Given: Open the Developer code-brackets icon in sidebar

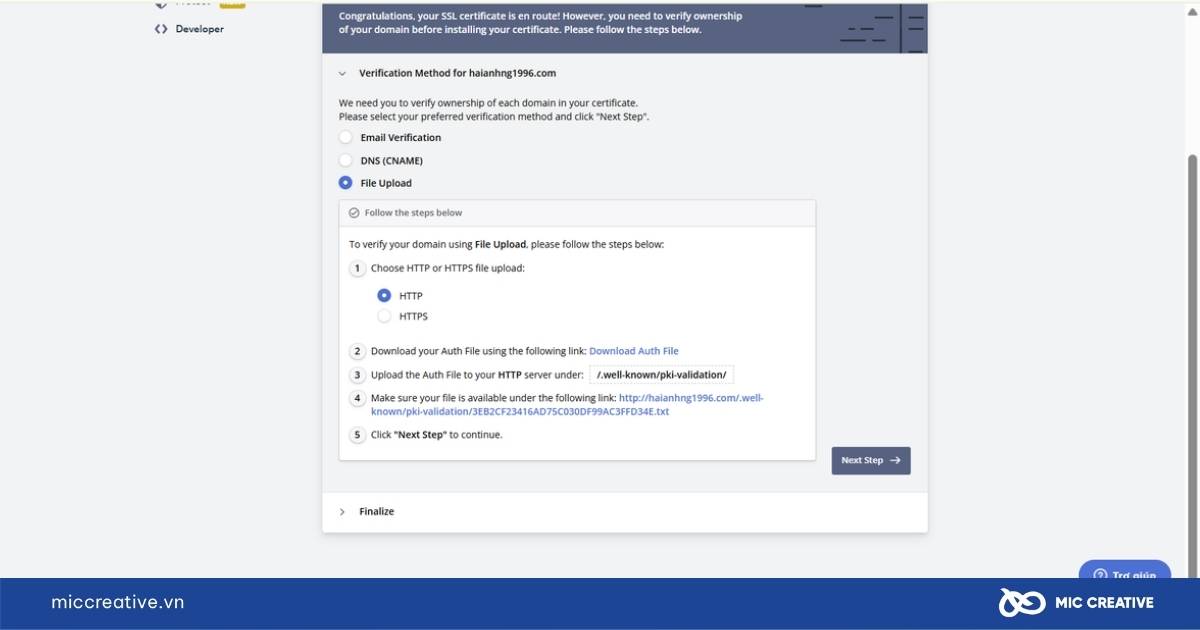Looking at the screenshot, I should [x=161, y=29].
